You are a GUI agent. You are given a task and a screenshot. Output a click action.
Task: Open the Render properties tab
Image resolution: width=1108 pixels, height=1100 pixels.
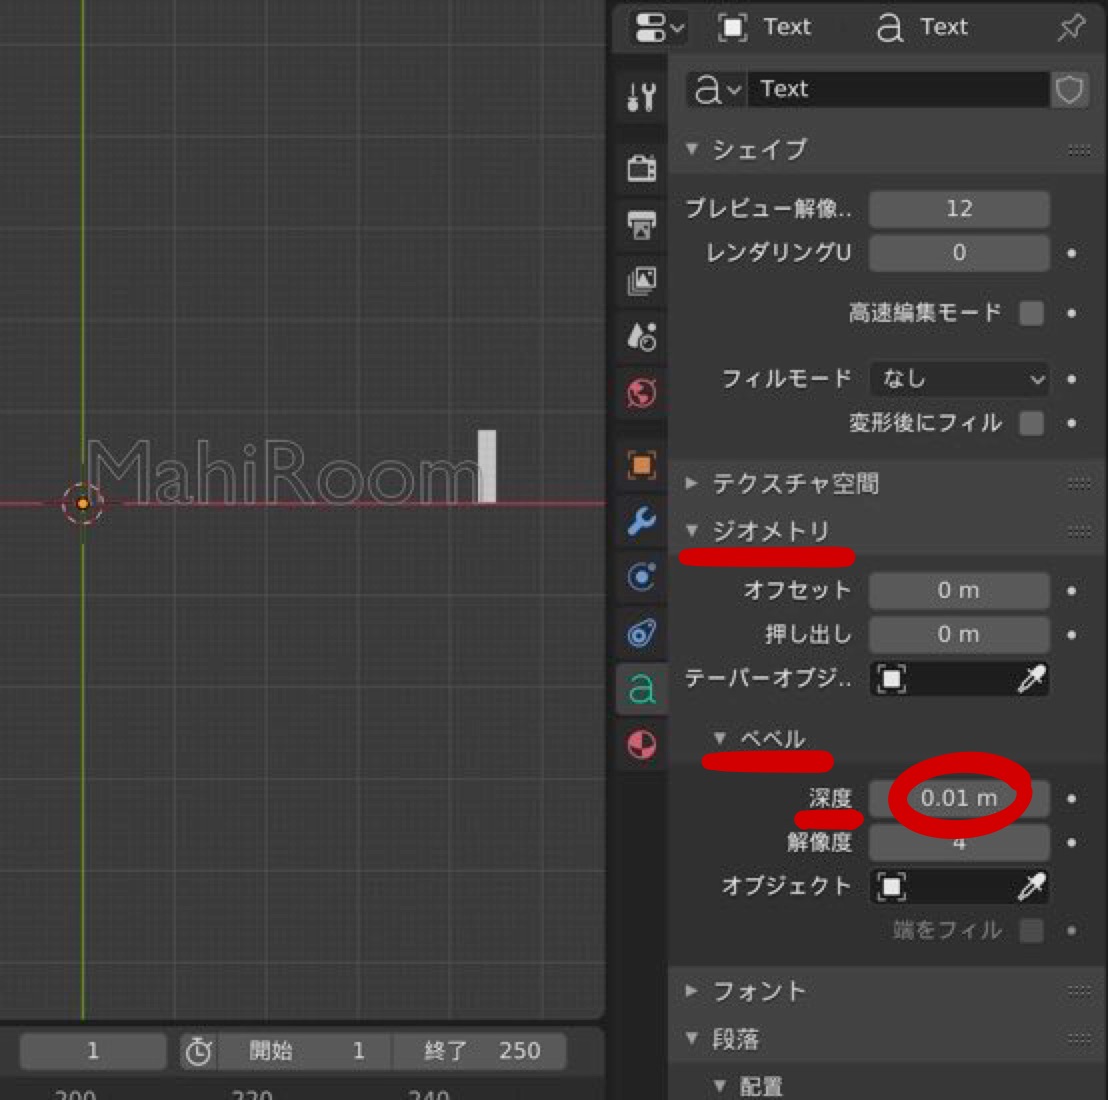(641, 167)
